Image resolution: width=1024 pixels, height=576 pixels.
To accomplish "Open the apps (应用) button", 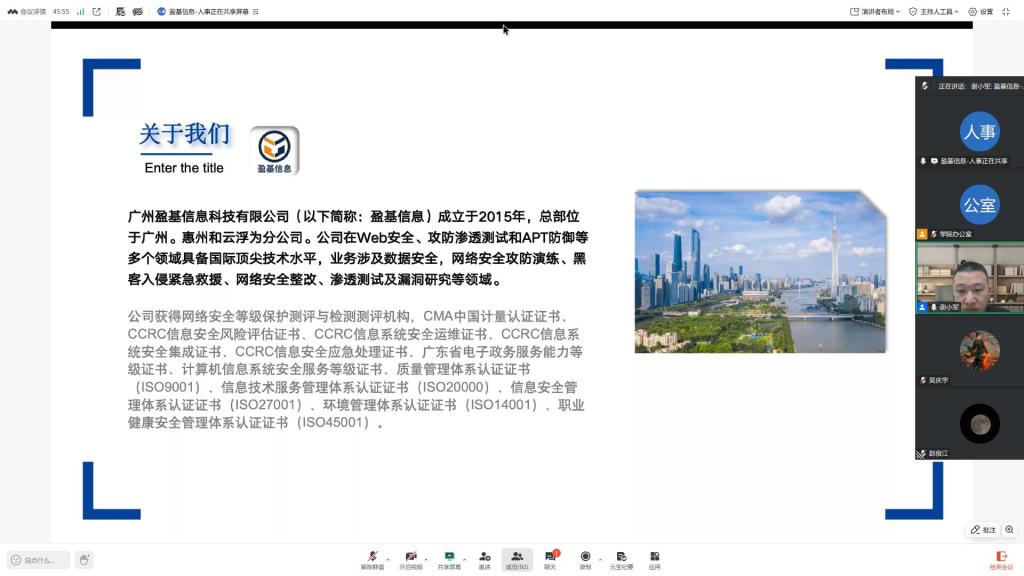I will click(654, 560).
